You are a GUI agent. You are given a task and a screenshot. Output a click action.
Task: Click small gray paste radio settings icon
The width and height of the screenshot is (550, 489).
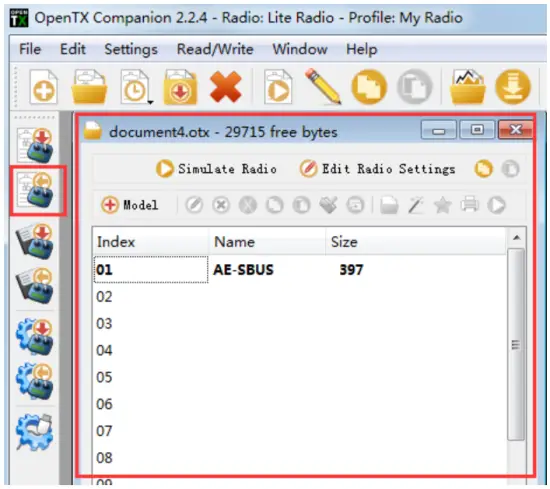click(x=510, y=169)
